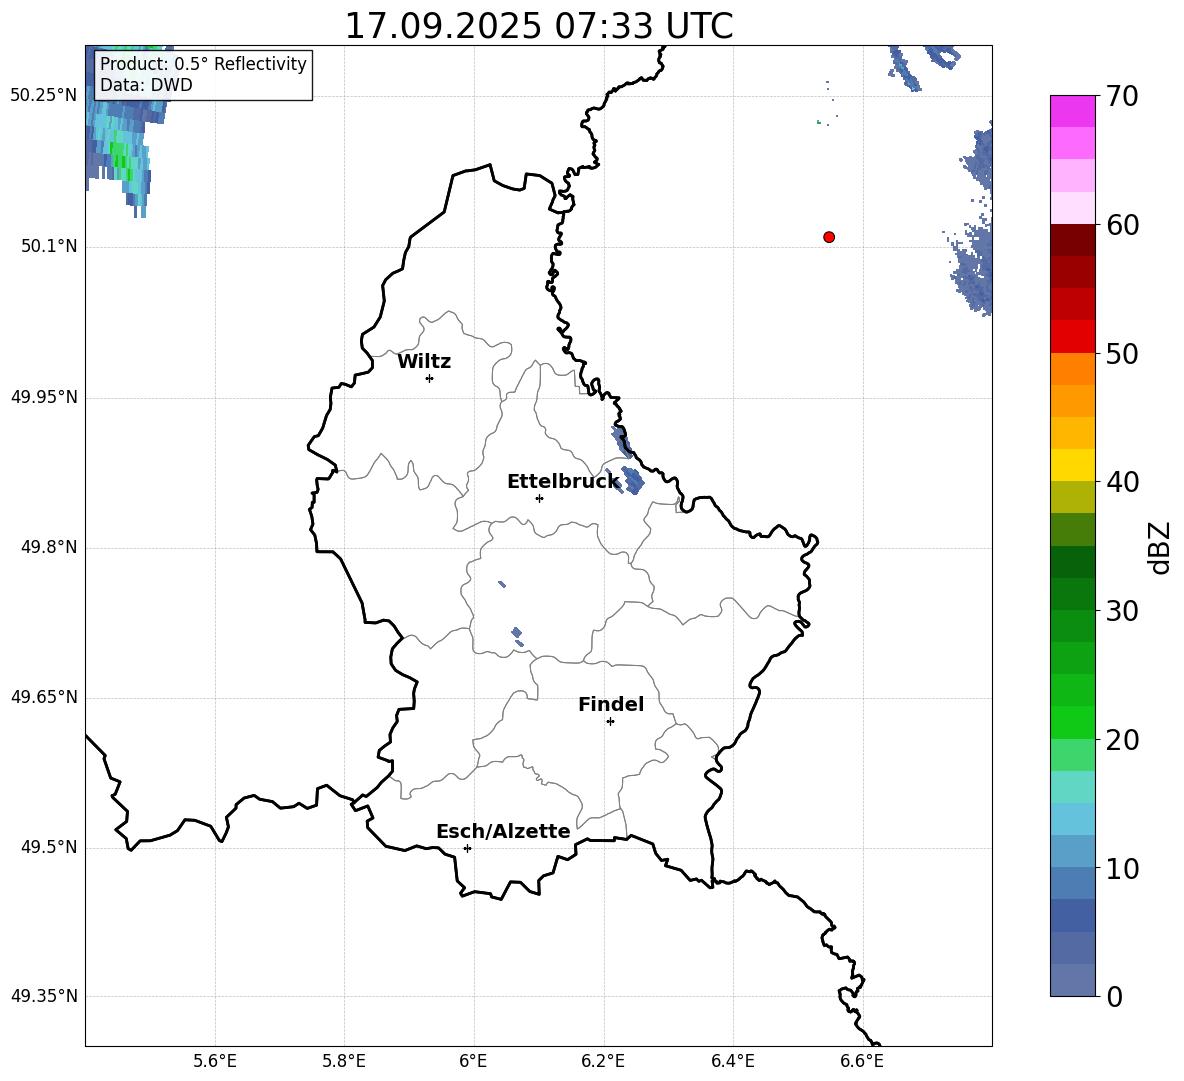1184x1081 pixels.
Task: Click the 49.8°N latitude label
Action: (49, 547)
